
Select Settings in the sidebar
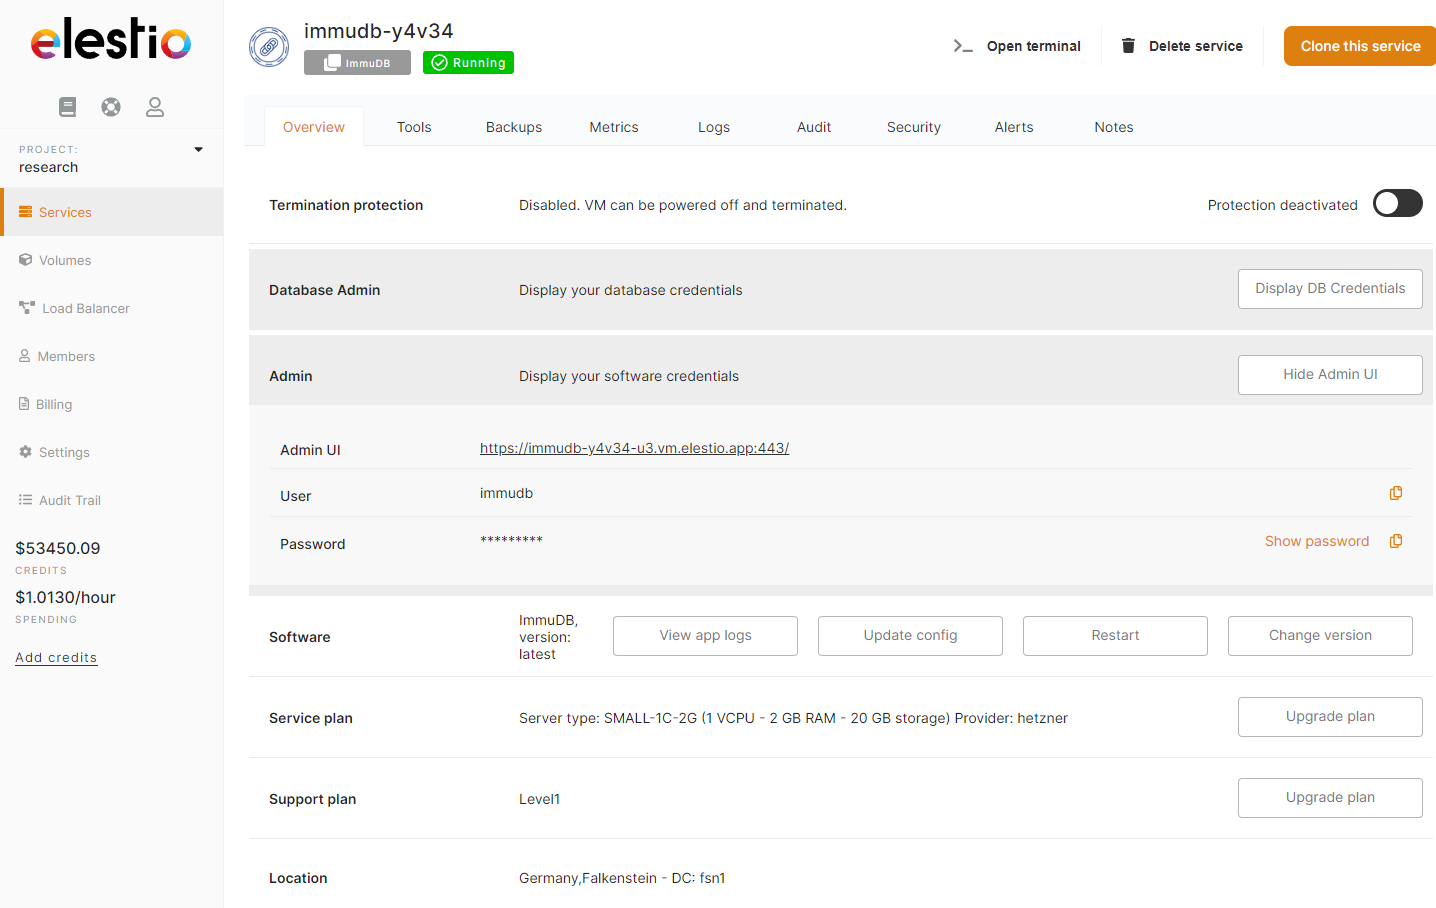[112, 452]
